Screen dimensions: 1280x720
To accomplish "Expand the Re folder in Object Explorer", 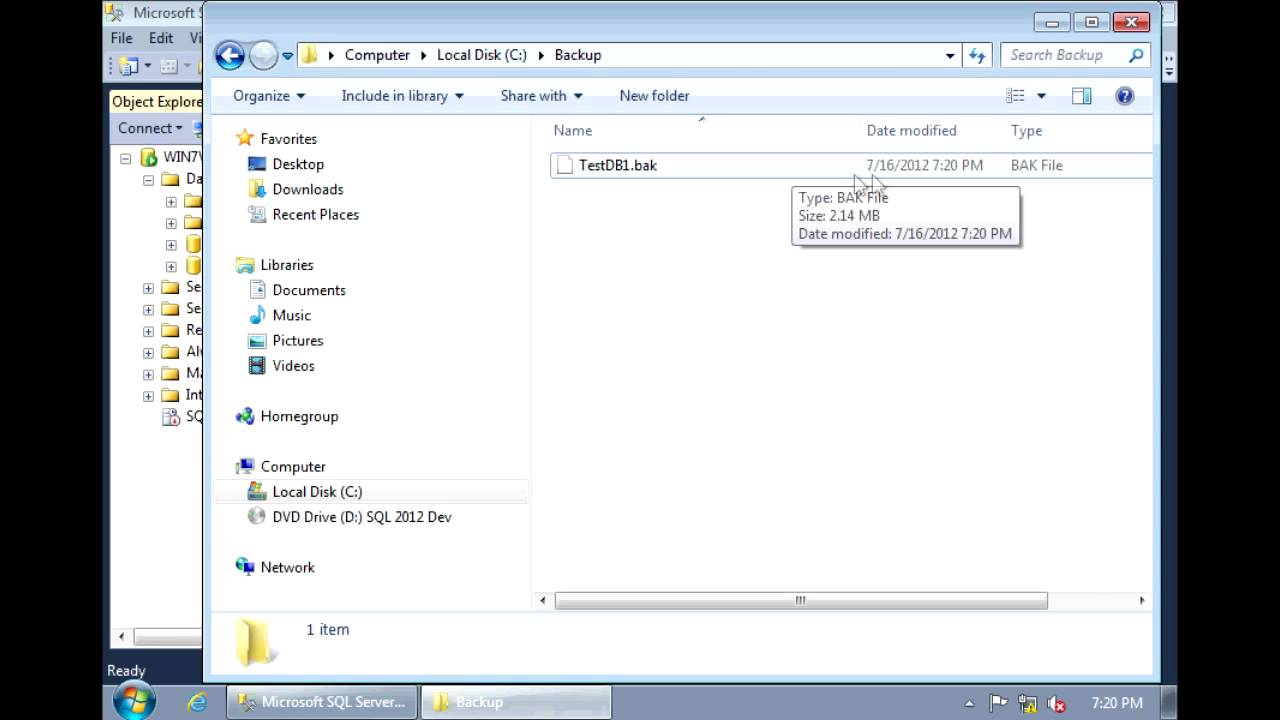I will coord(148,331).
